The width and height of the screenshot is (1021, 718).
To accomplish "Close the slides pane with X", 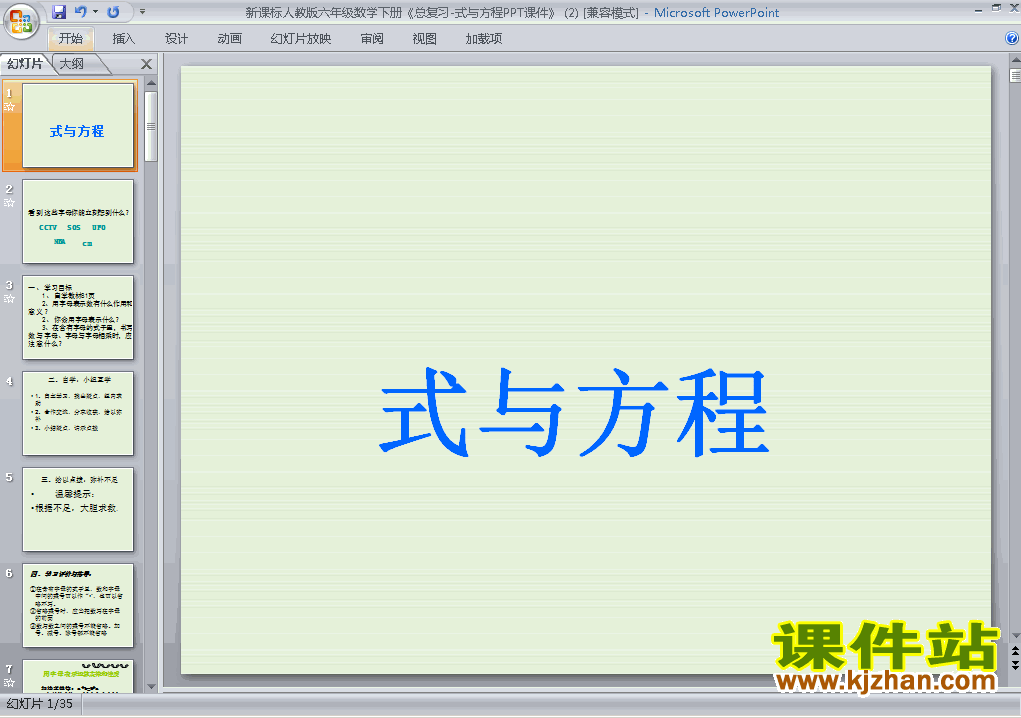I will coord(146,64).
